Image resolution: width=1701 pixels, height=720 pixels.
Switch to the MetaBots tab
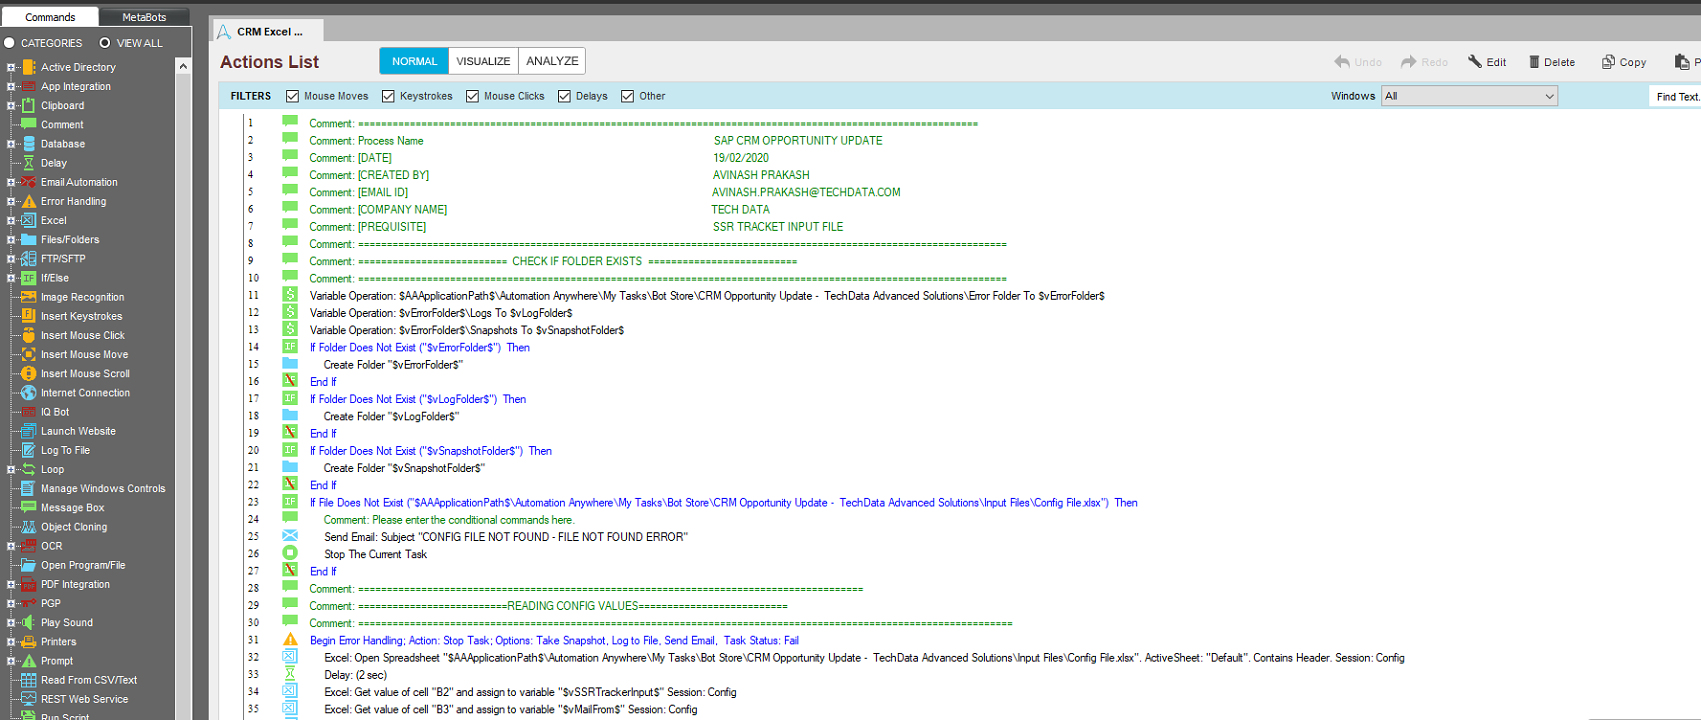coord(144,17)
